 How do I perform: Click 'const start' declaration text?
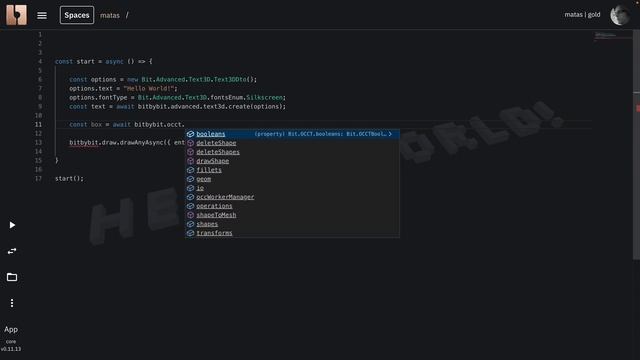pyautogui.click(x=75, y=62)
